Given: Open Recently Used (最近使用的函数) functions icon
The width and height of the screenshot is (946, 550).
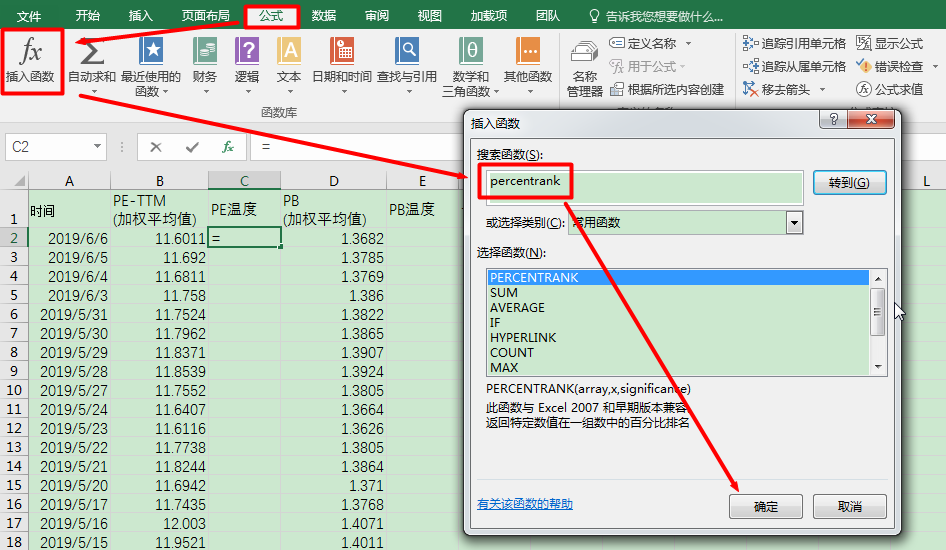Looking at the screenshot, I should (151, 51).
